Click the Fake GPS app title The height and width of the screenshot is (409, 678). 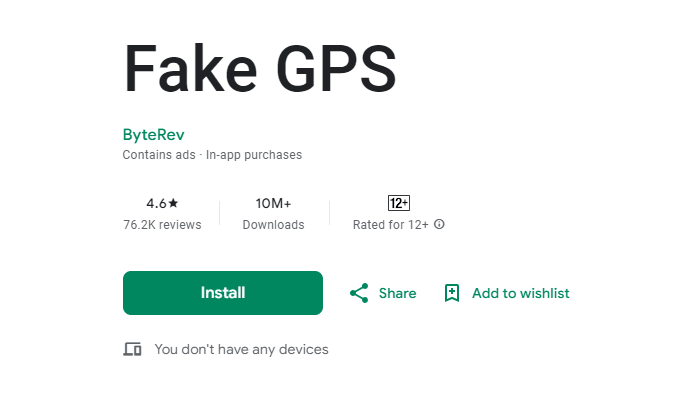point(259,70)
